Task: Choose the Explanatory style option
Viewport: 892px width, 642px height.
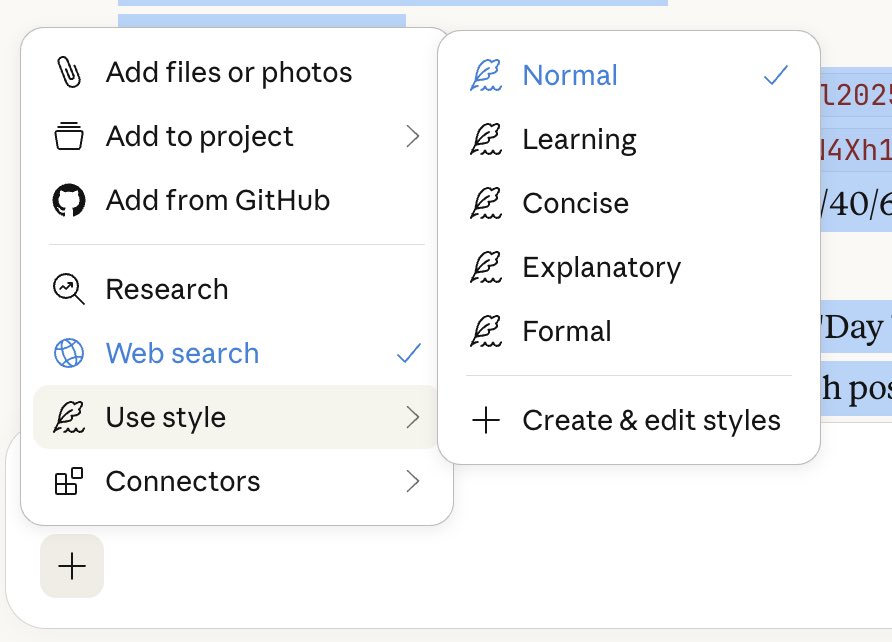Action: (601, 267)
